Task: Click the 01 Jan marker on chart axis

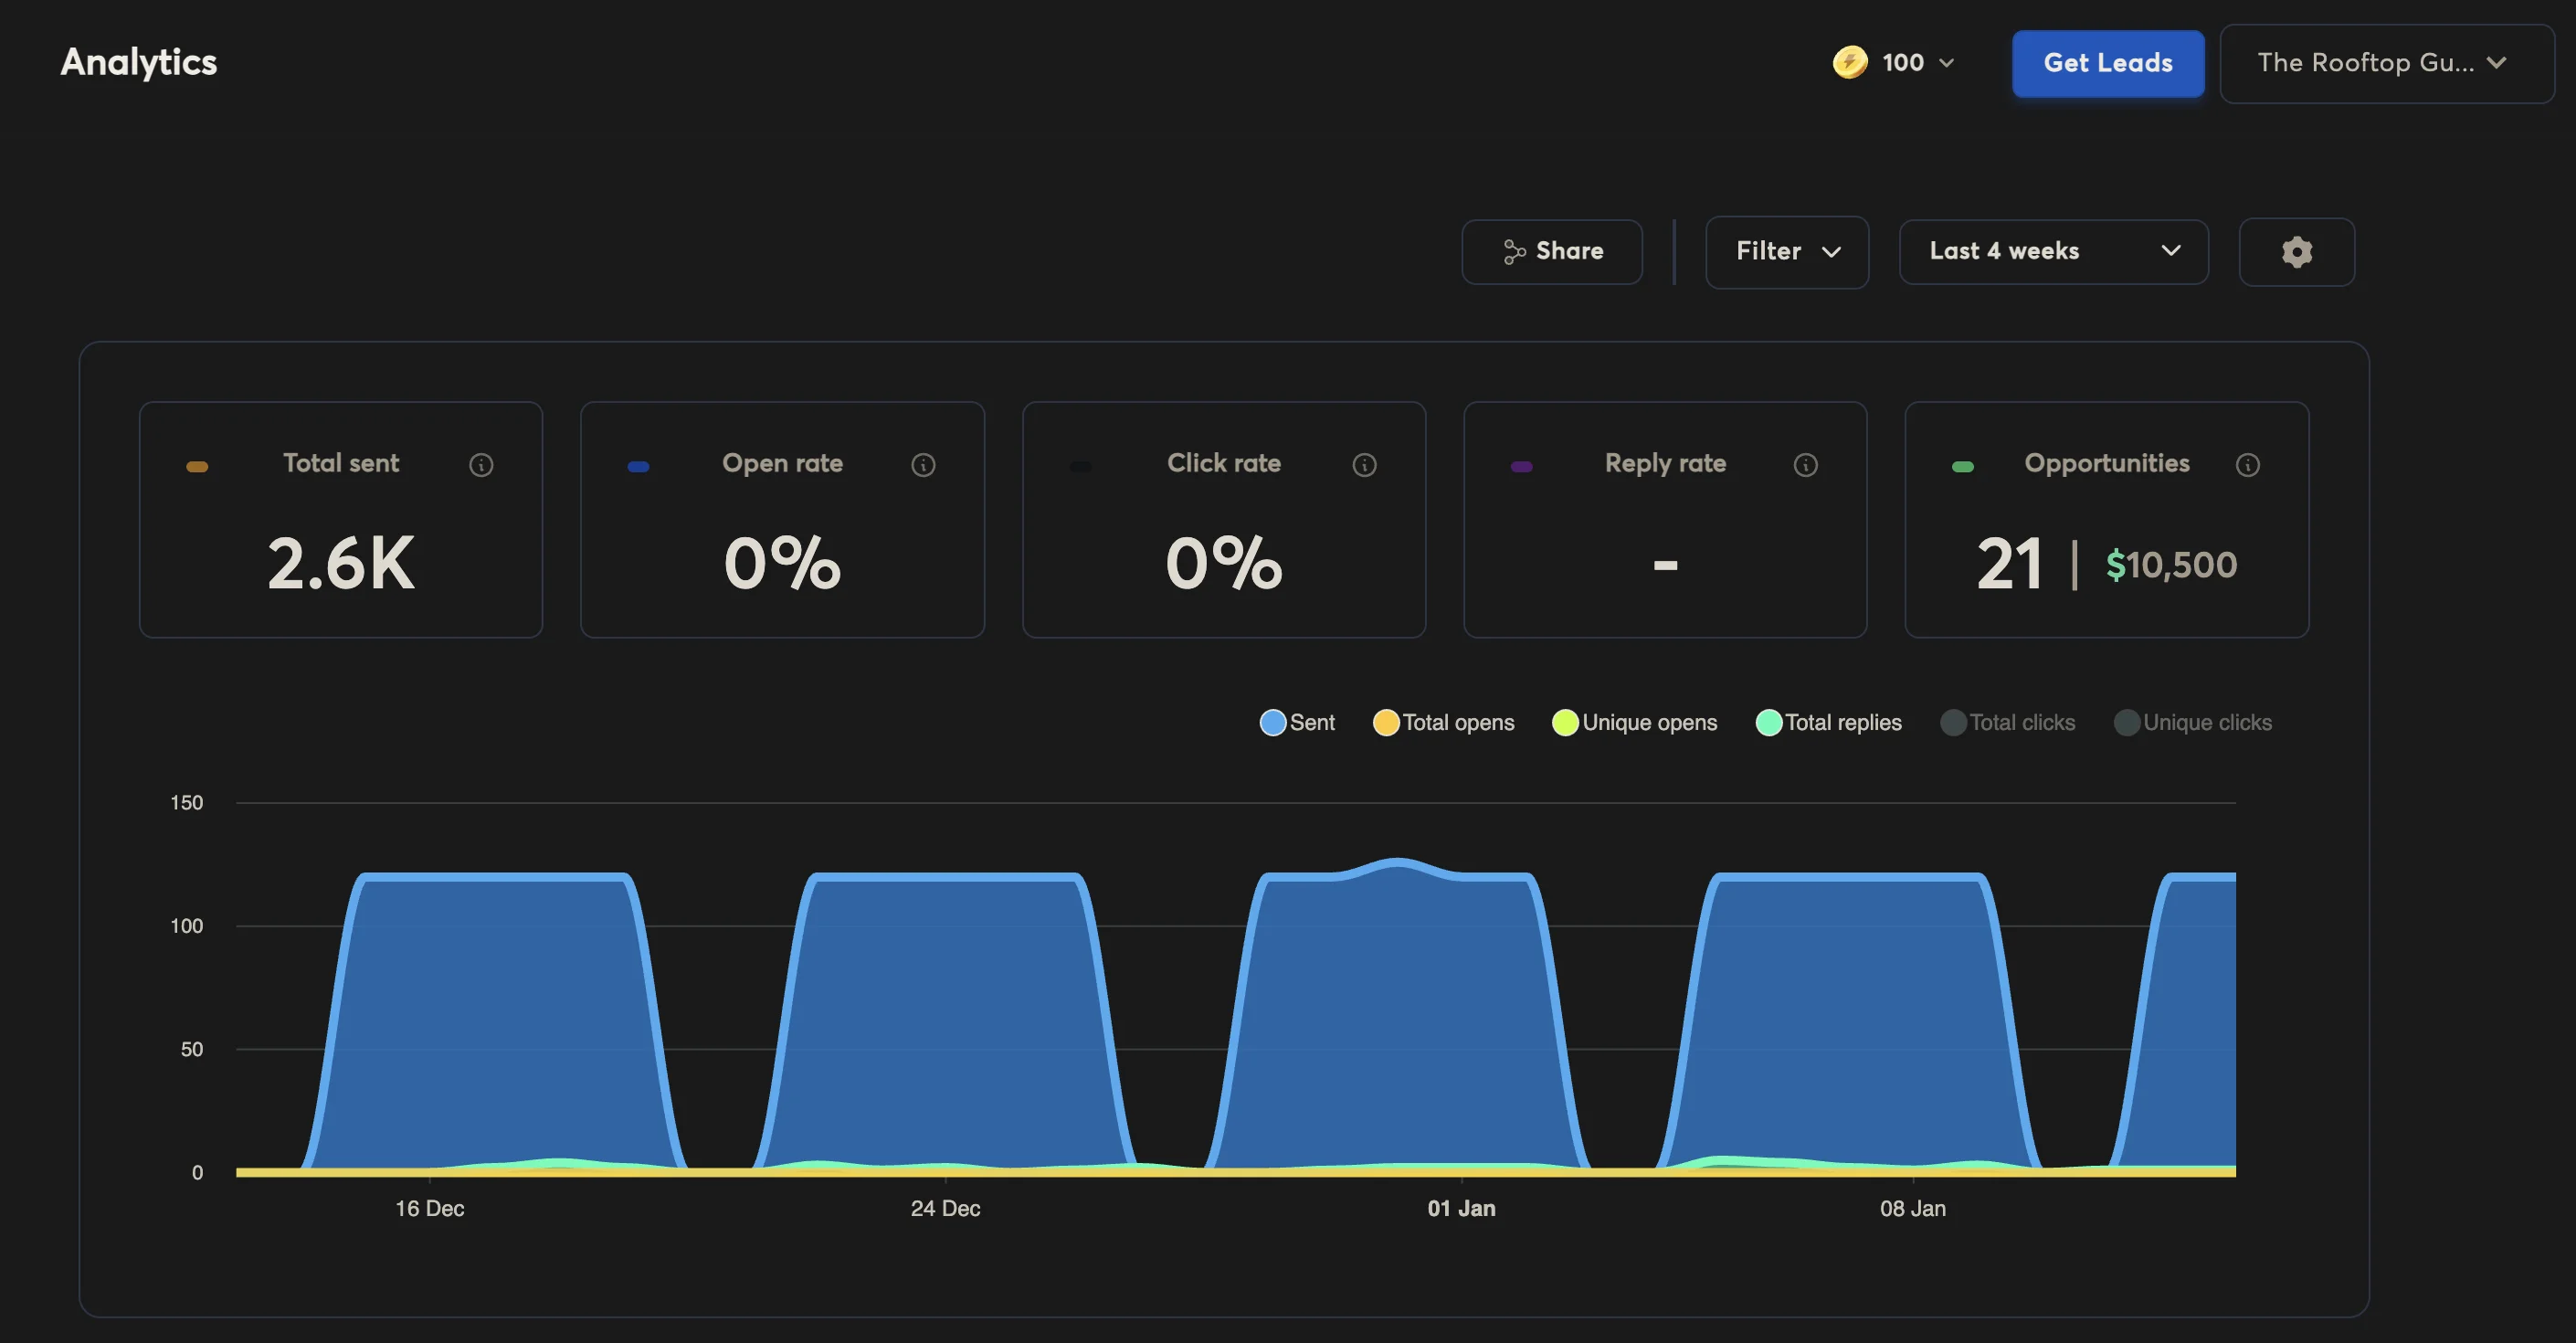Action: pyautogui.click(x=1461, y=1208)
